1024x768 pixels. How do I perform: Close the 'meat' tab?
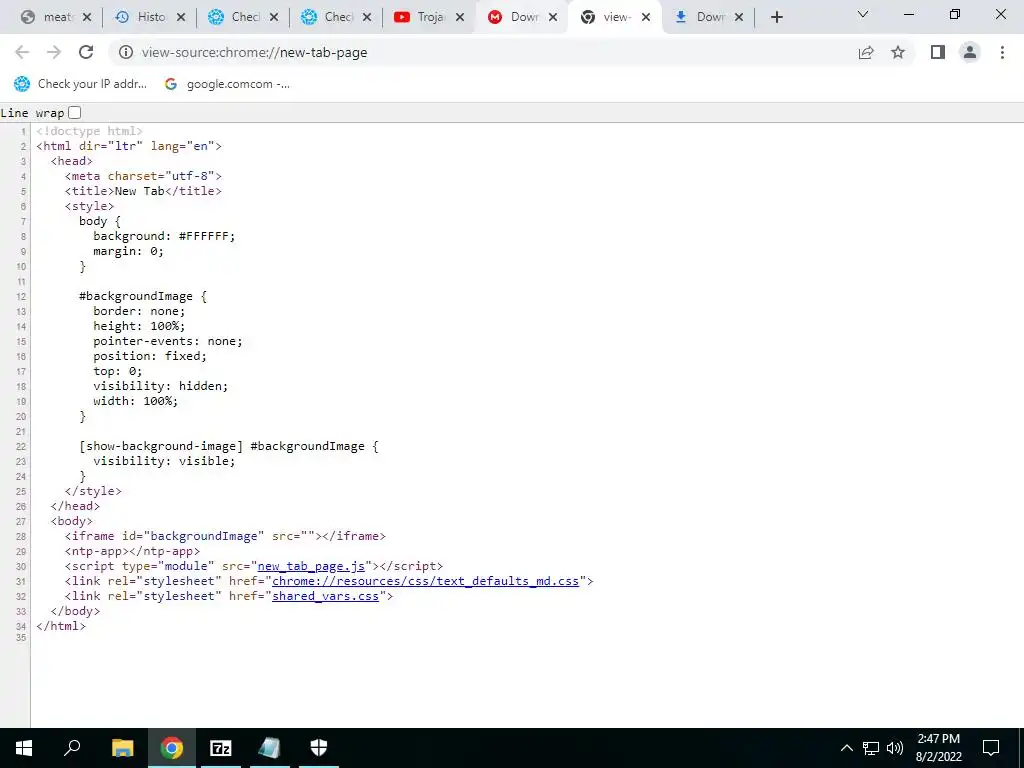coord(88,18)
